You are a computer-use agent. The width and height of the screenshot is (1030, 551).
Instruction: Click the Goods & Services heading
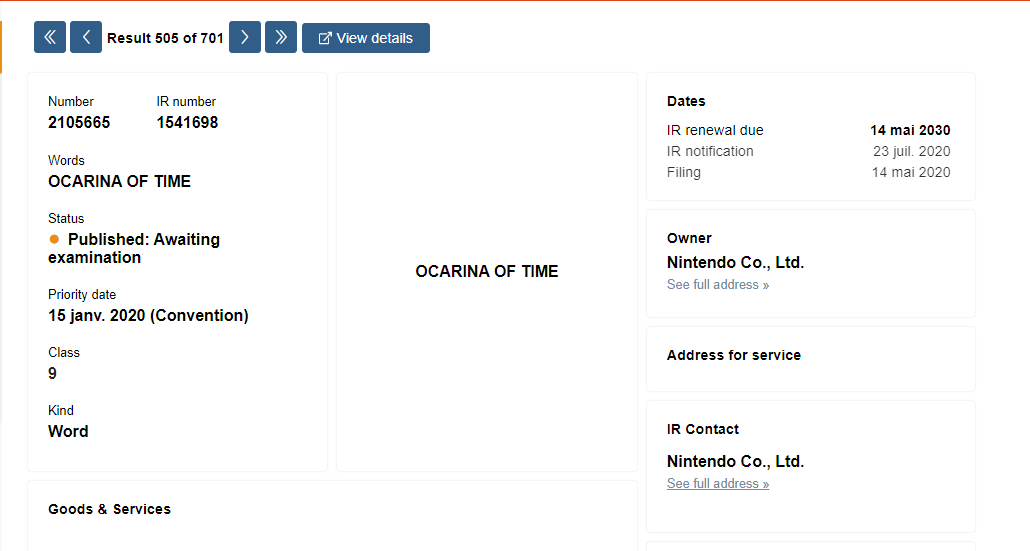[x=110, y=509]
